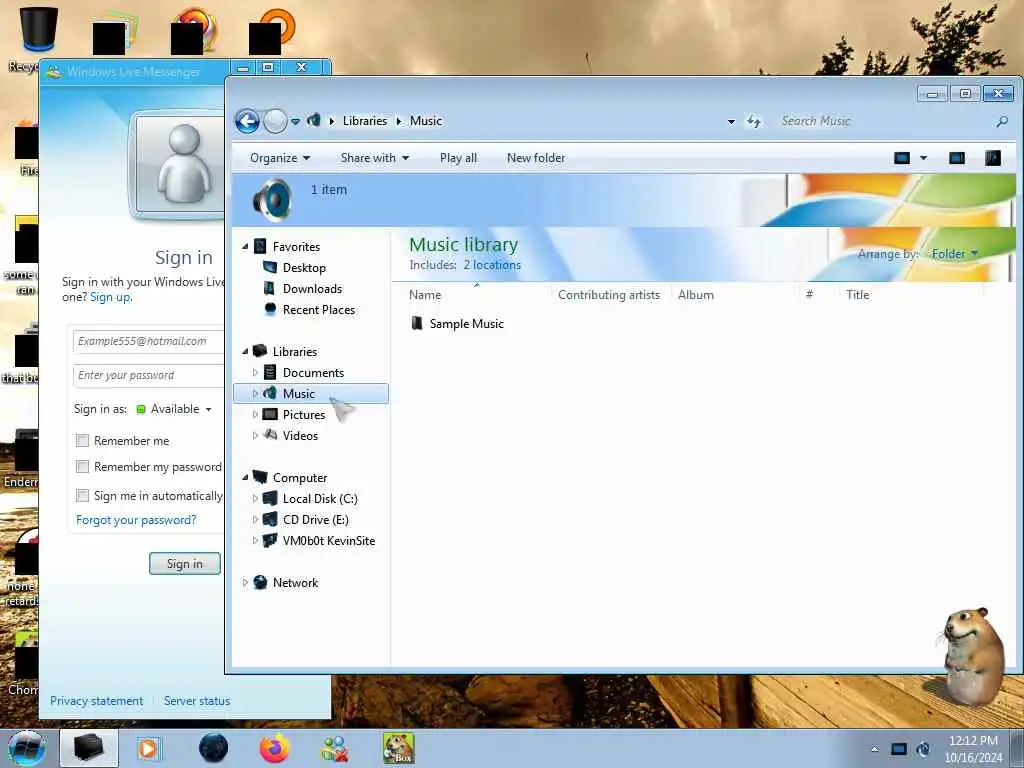The height and width of the screenshot is (768, 1024).
Task: Select Libraries in the address bar
Action: pos(364,121)
